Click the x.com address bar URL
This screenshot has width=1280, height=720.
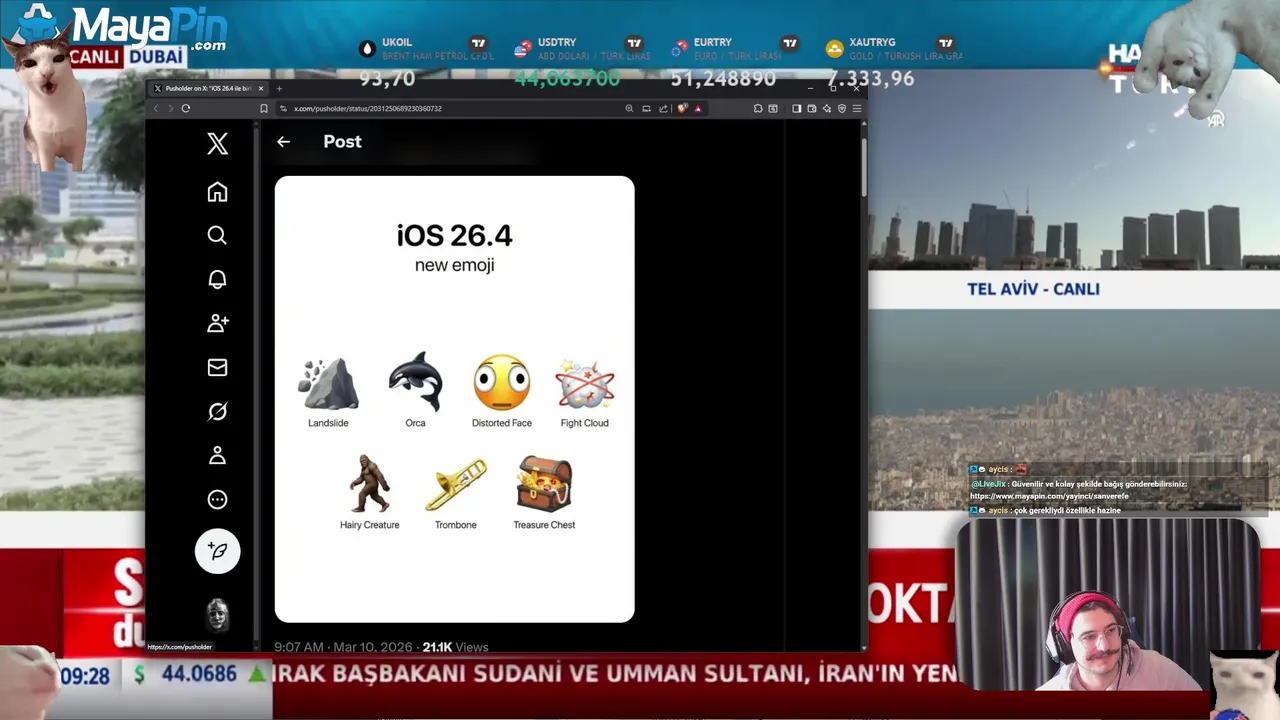(368, 108)
